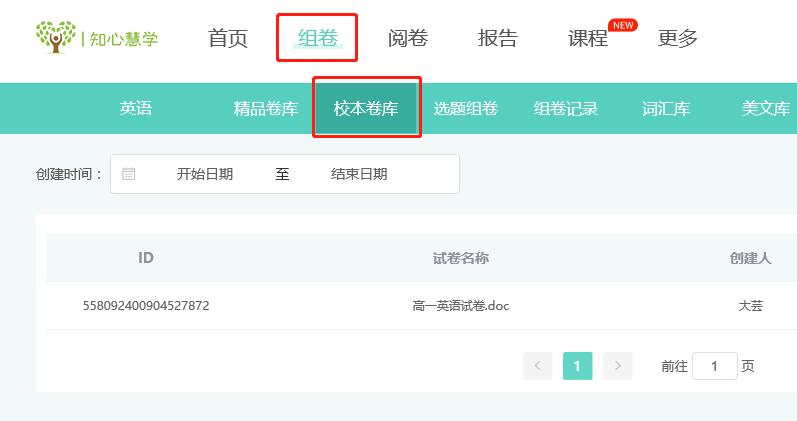Click the calendar icon in date field

[129, 174]
